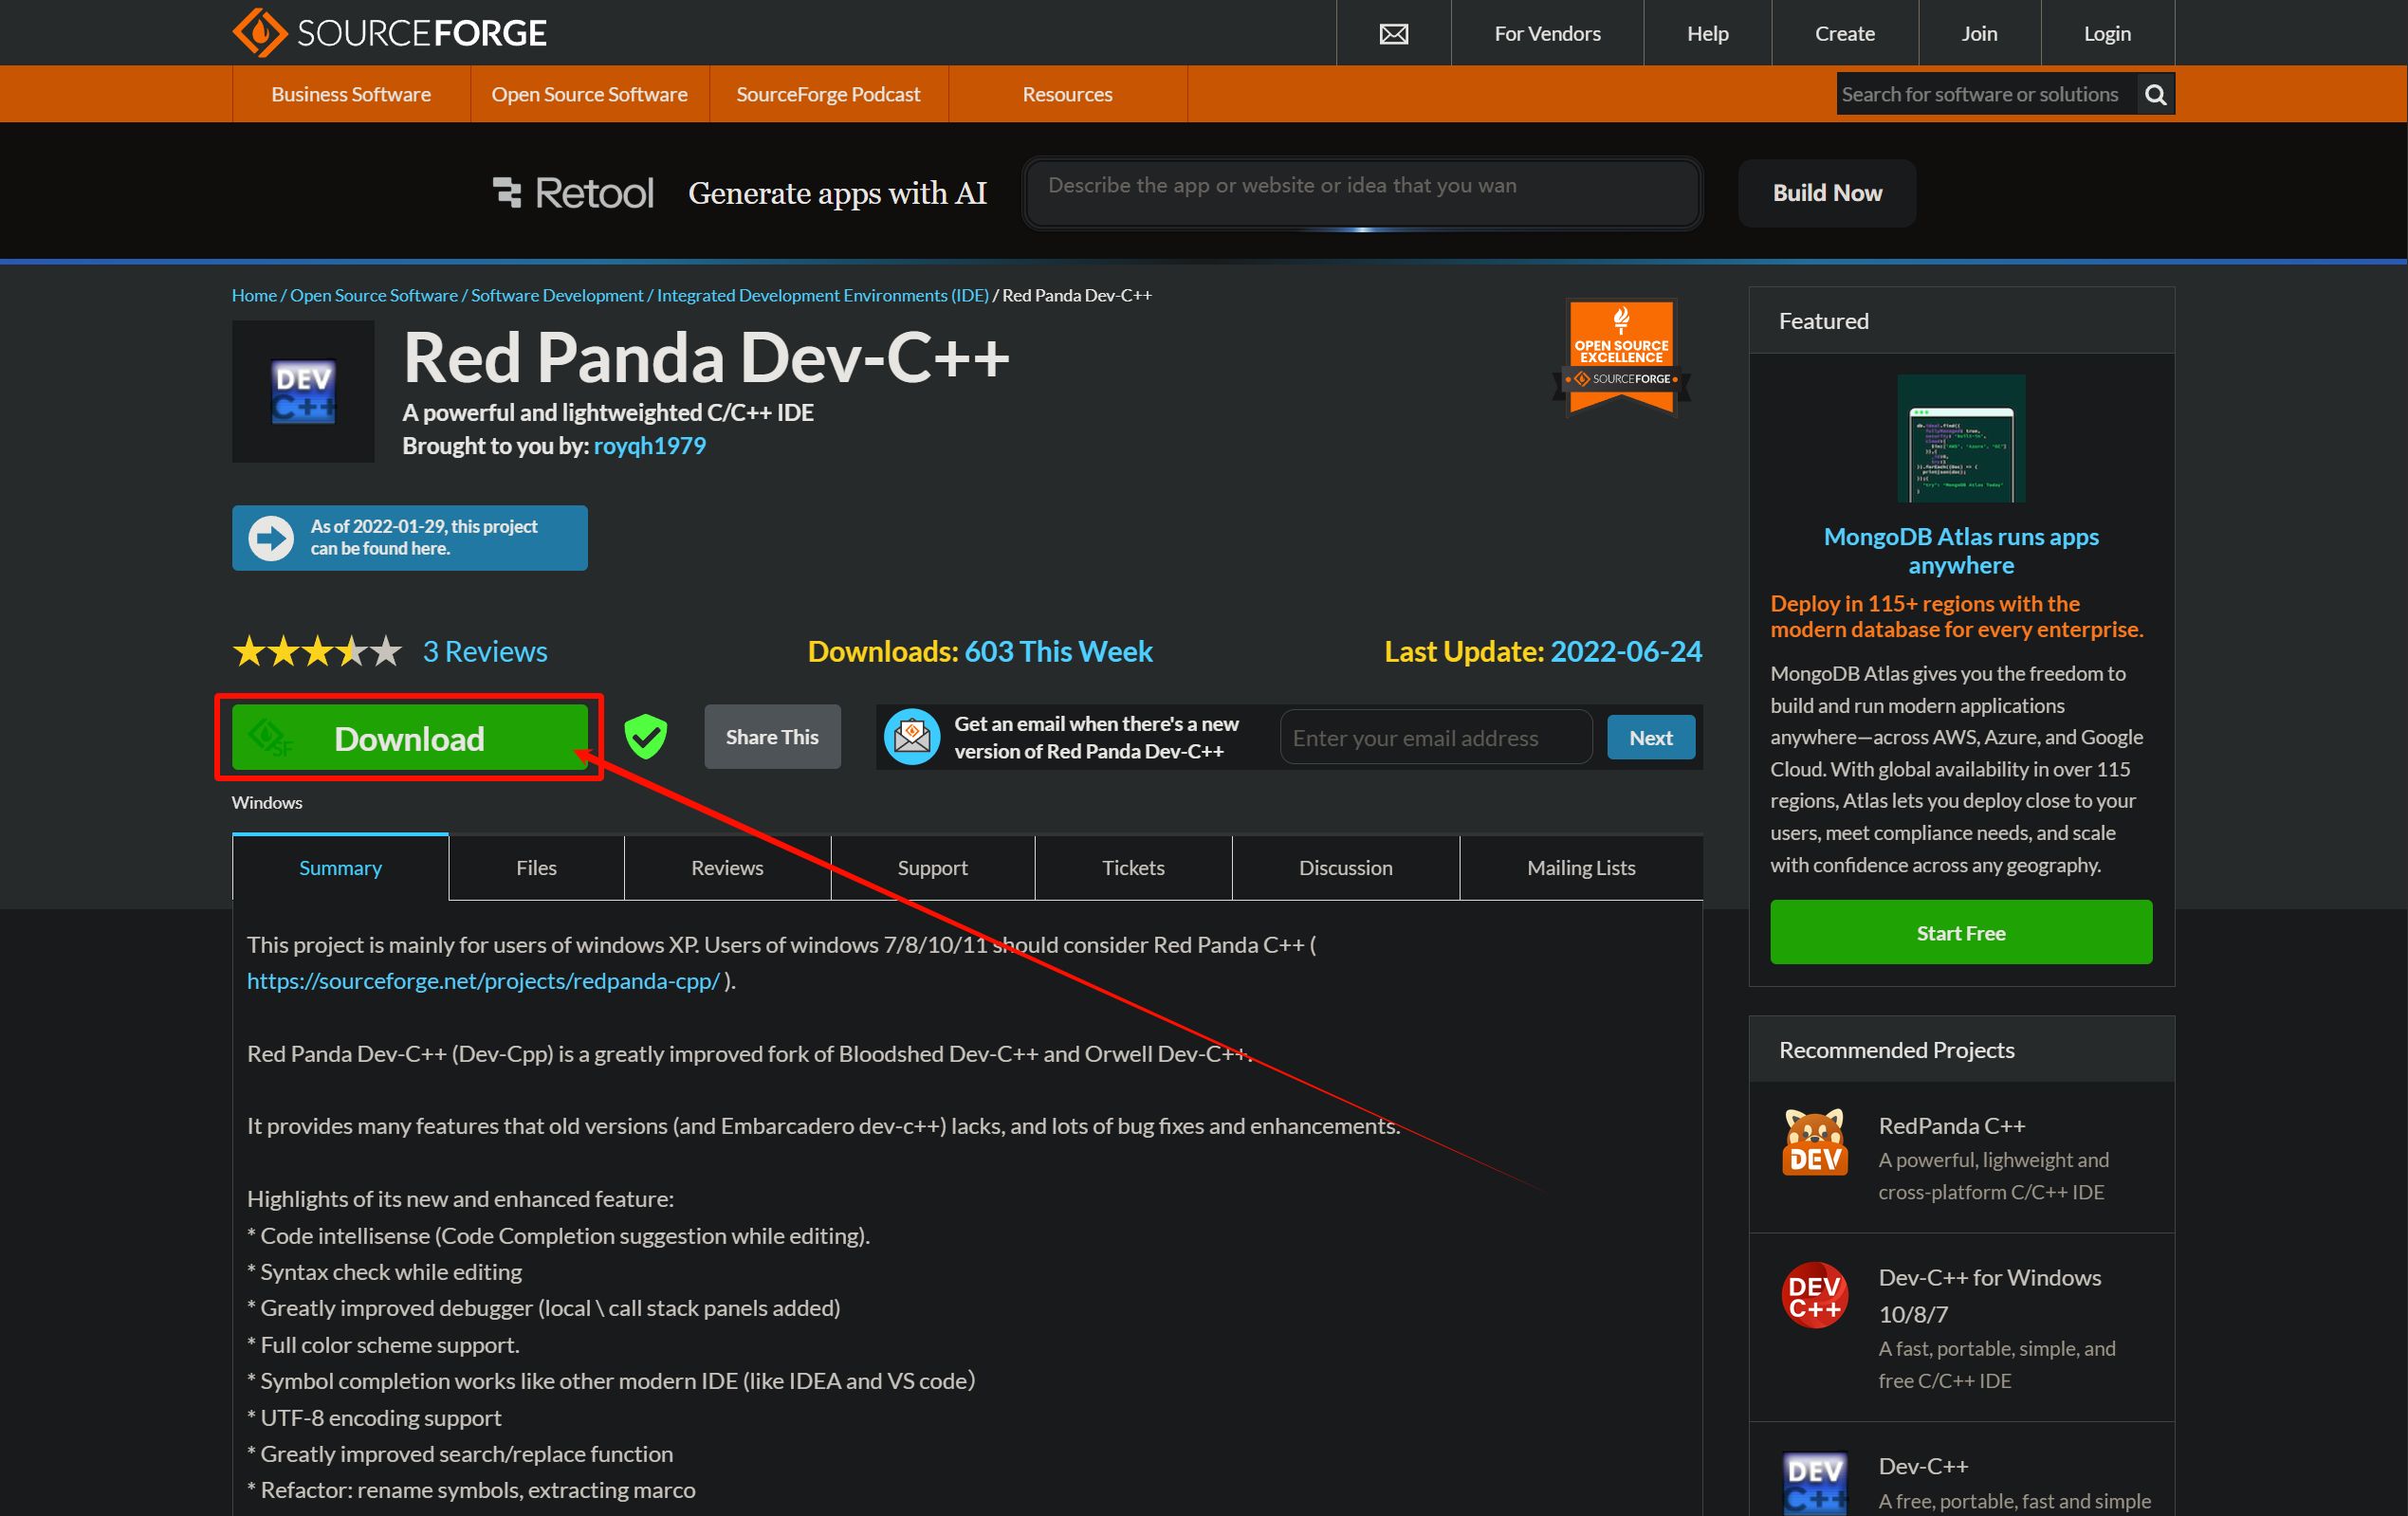Switch to the Reviews tab

point(727,868)
